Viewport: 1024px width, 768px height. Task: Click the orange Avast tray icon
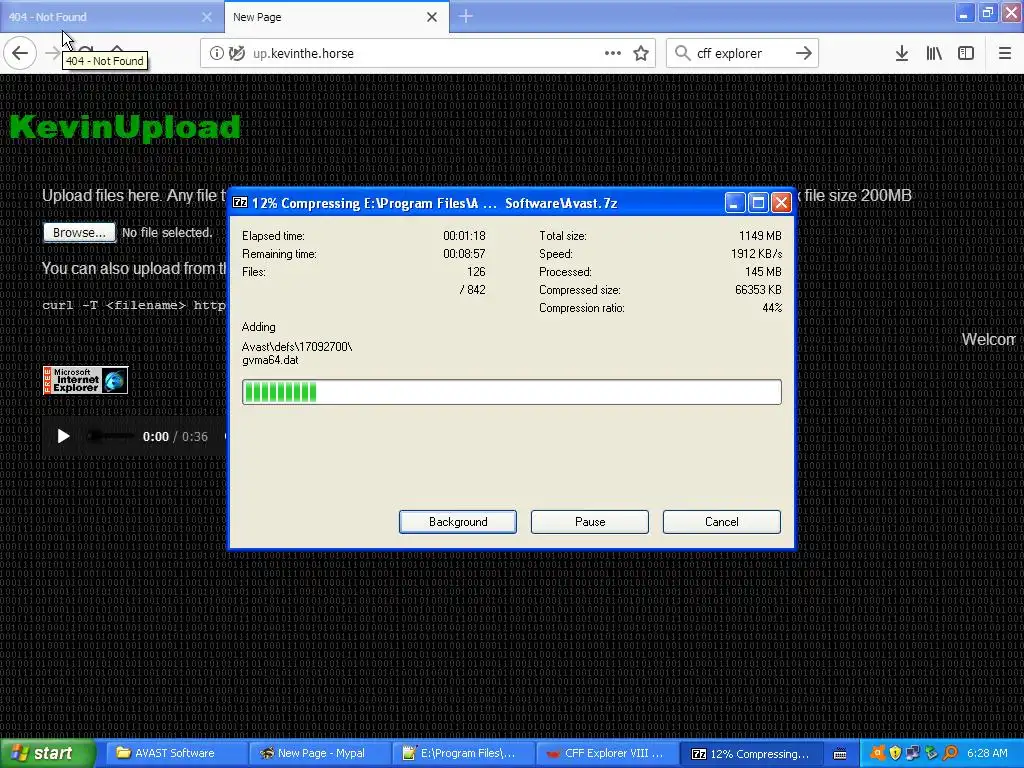click(878, 753)
